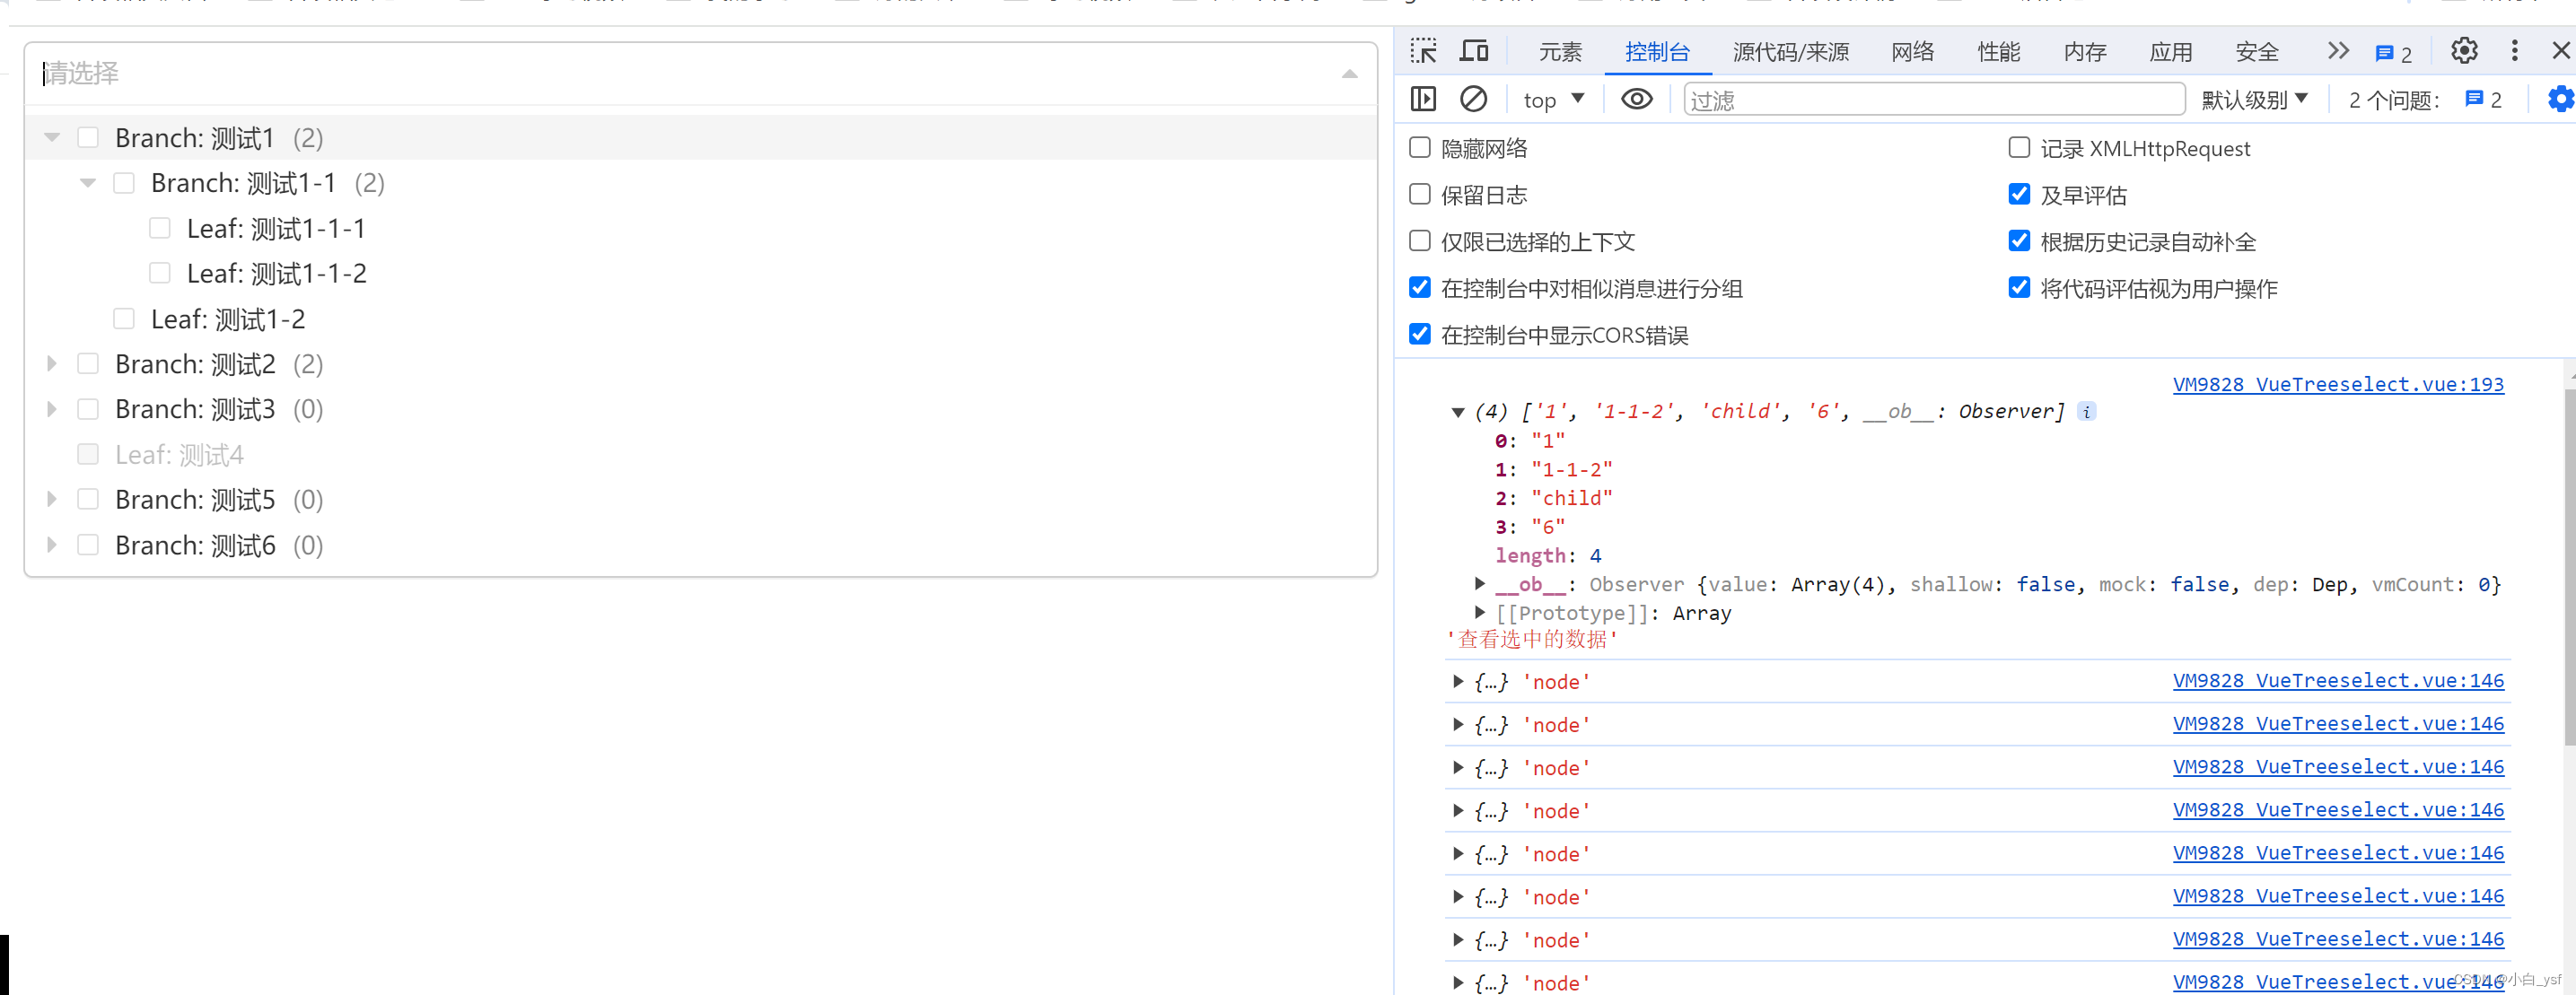The image size is (2576, 995).
Task: Close the DevTools panel
Action: (2561, 51)
